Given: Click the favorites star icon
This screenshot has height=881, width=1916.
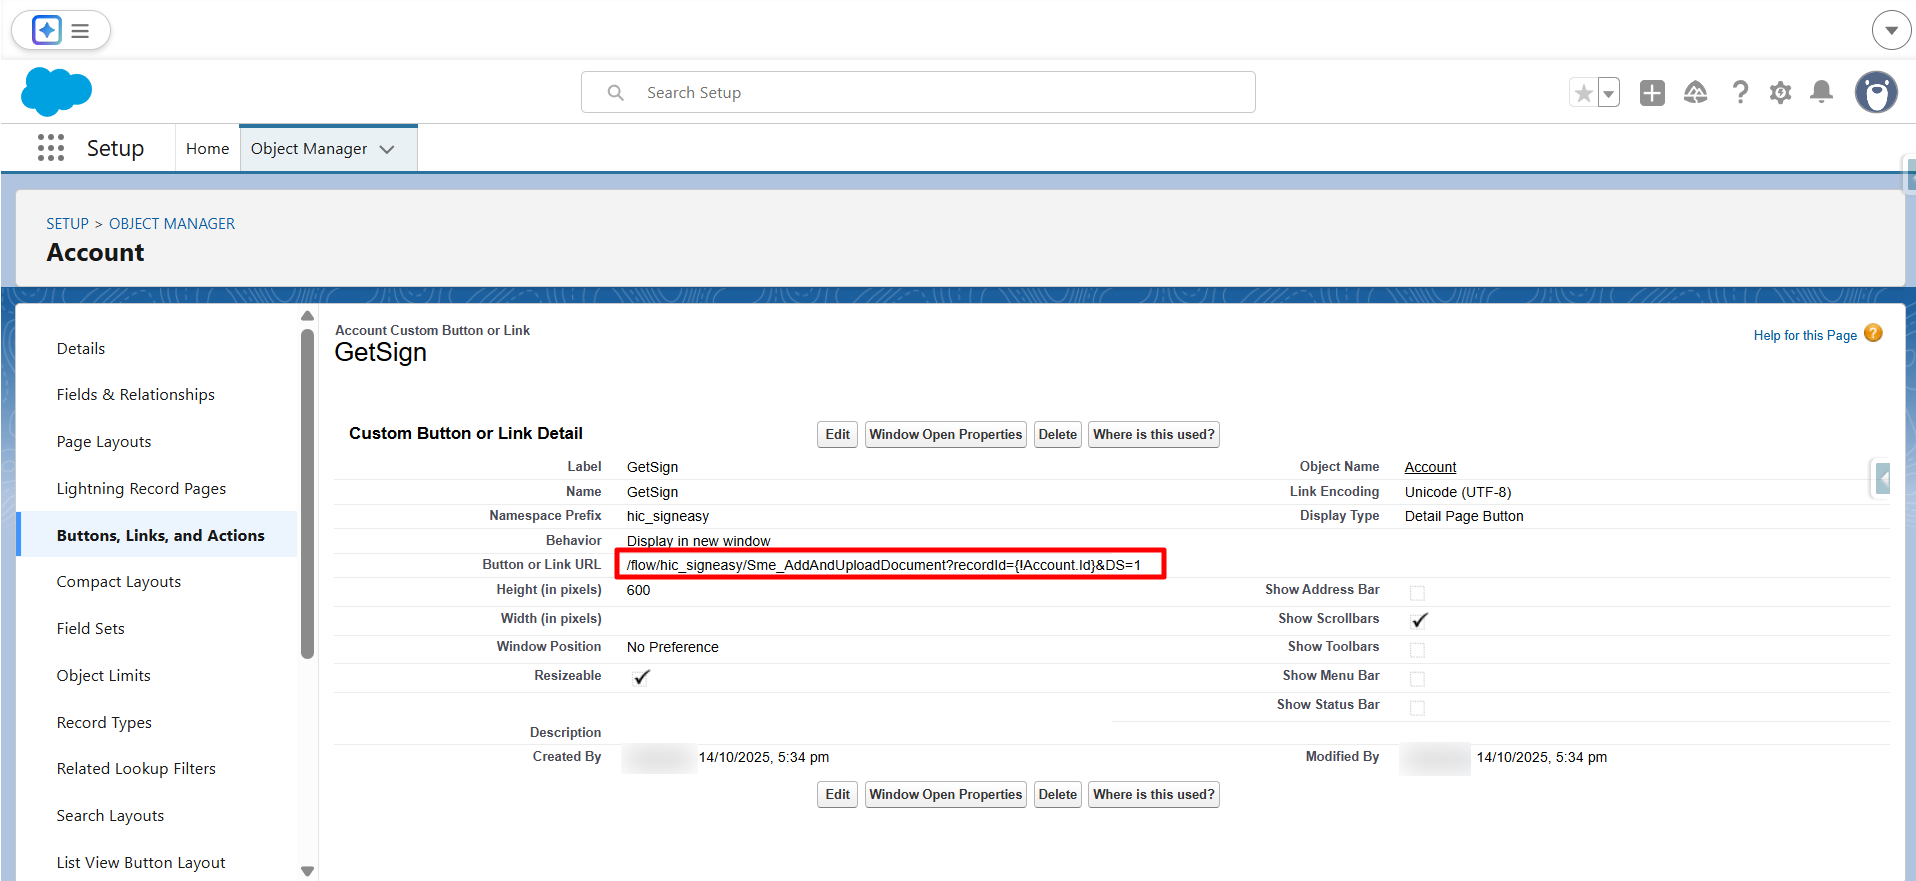Looking at the screenshot, I should (x=1583, y=93).
